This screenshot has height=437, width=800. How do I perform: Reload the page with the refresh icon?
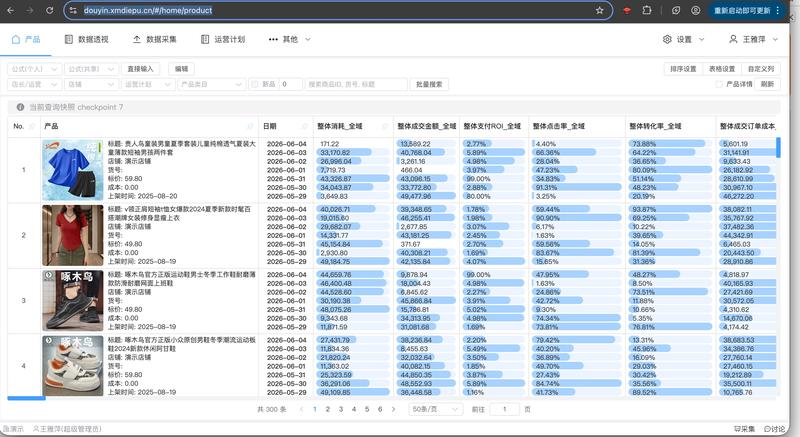click(x=49, y=10)
